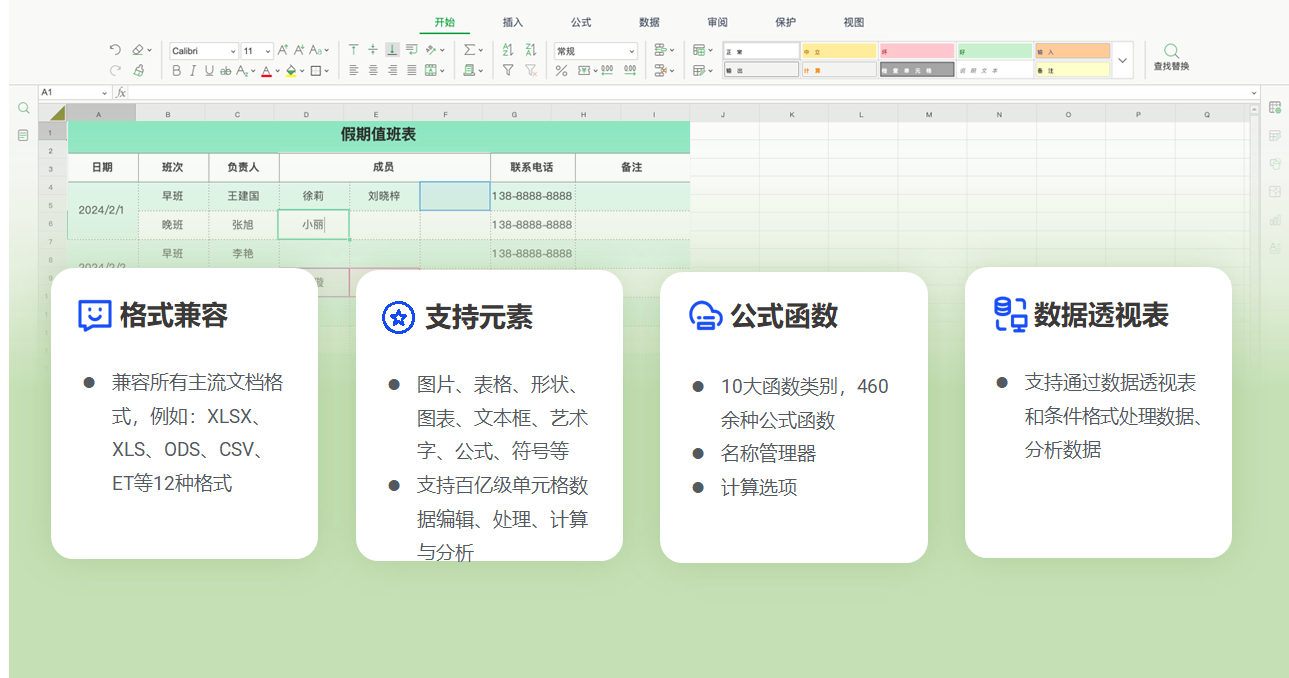
Task: Apply percent number format
Action: coord(561,70)
